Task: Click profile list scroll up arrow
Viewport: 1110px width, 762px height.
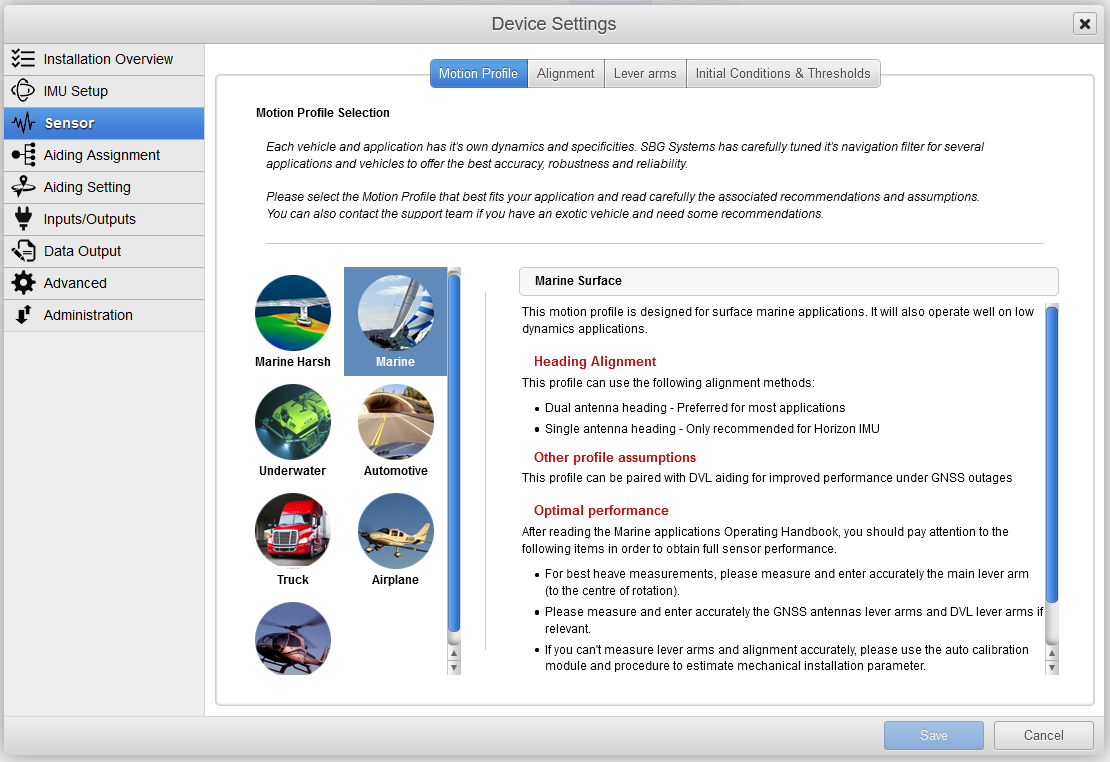Action: (454, 653)
